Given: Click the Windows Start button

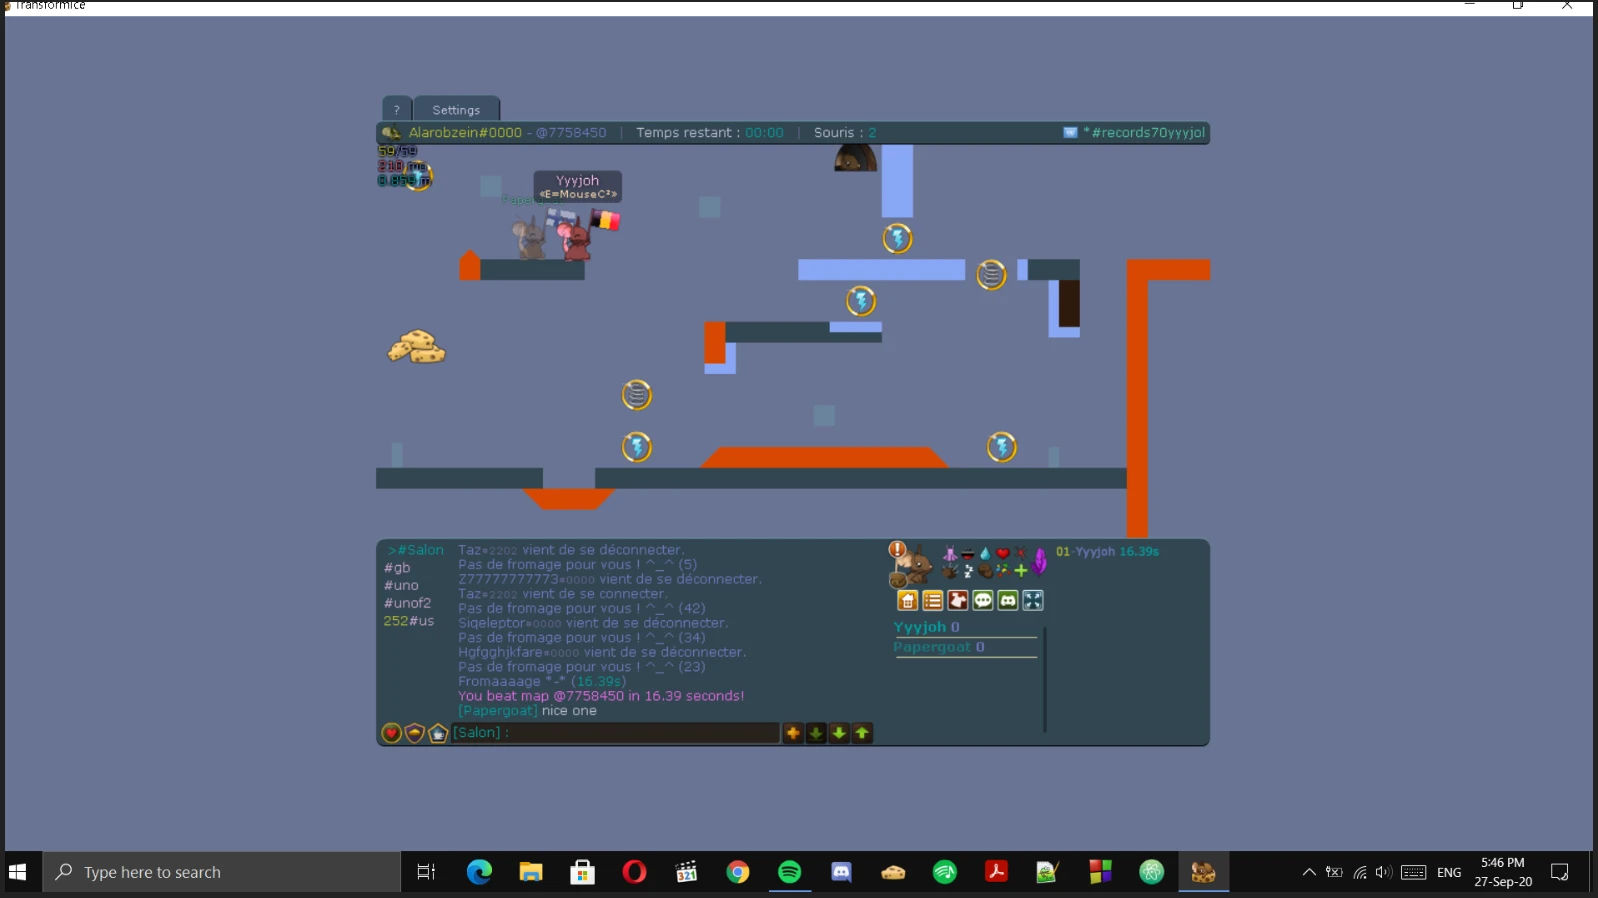Looking at the screenshot, I should [17, 872].
